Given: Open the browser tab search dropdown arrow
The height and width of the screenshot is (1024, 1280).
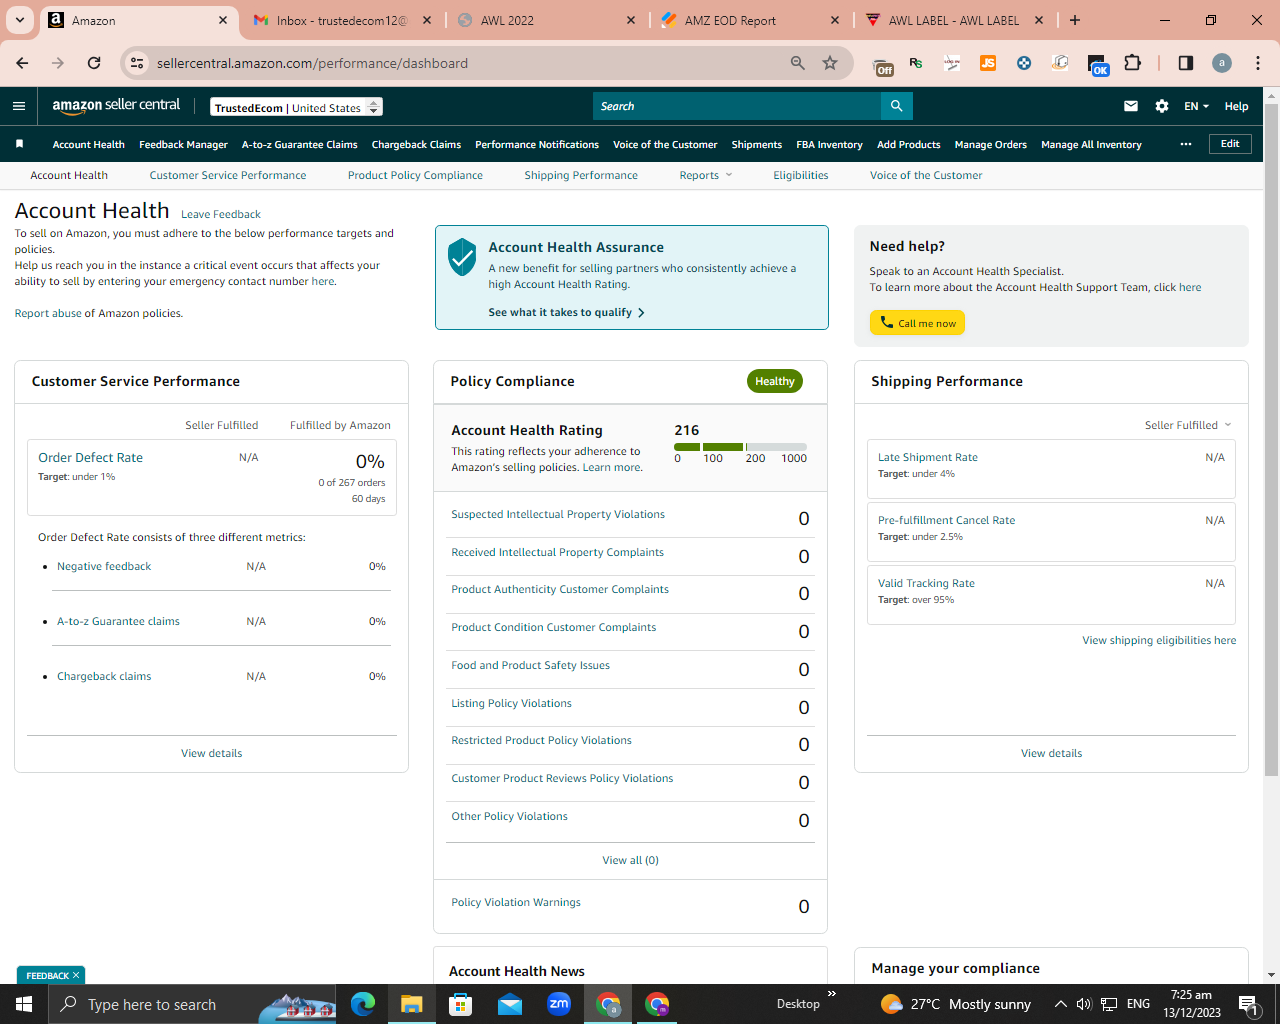Looking at the screenshot, I should click(x=20, y=20).
